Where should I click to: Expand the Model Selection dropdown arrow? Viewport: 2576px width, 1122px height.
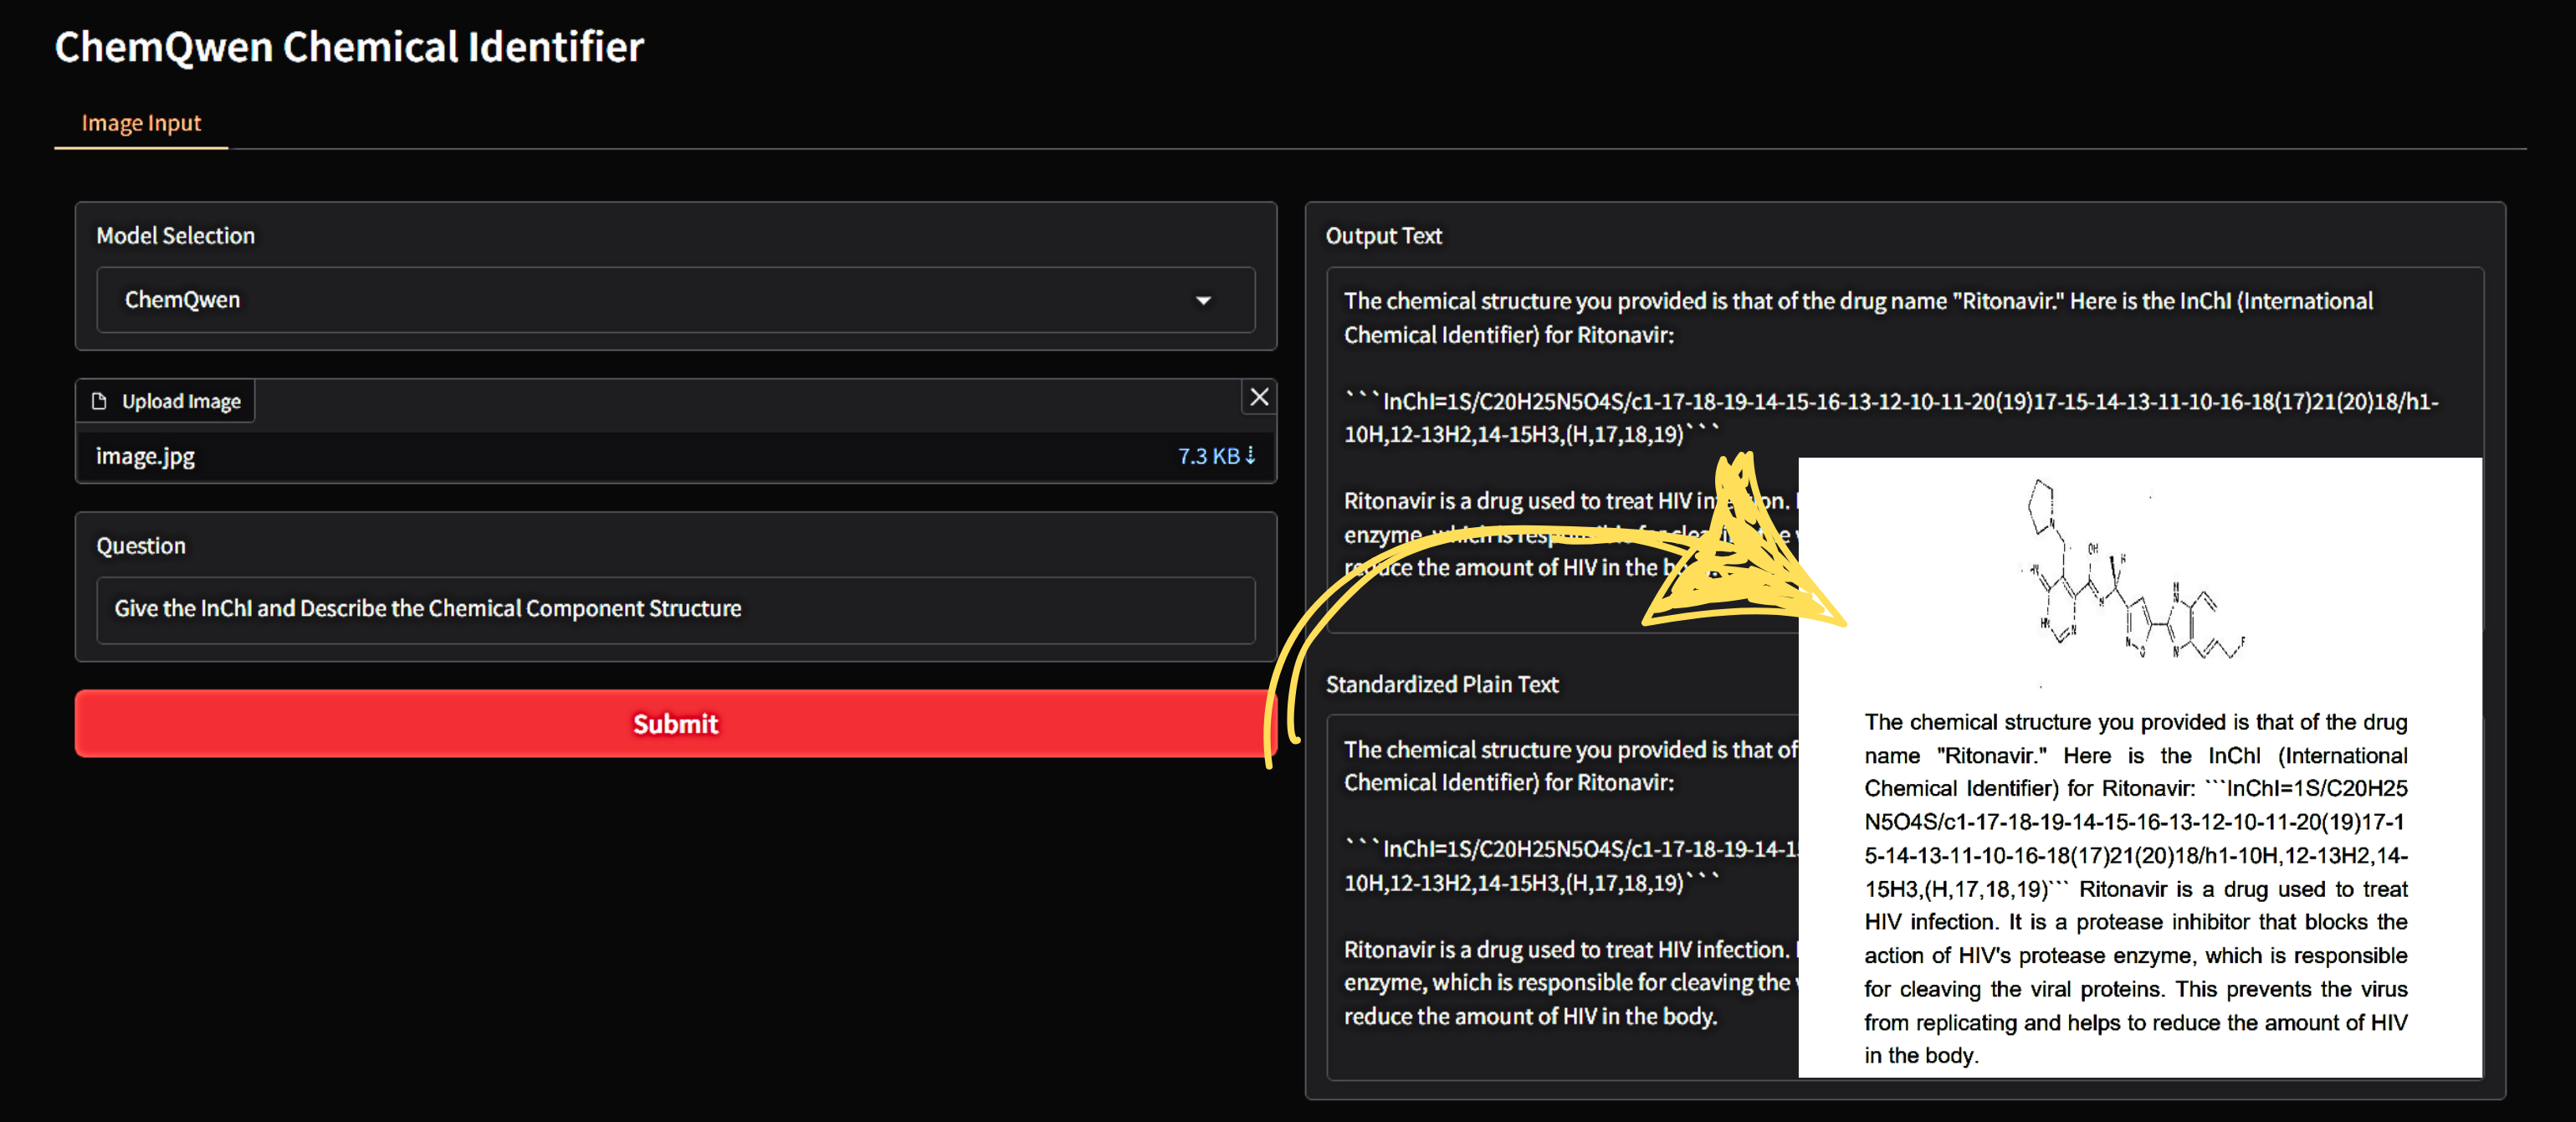1203,300
